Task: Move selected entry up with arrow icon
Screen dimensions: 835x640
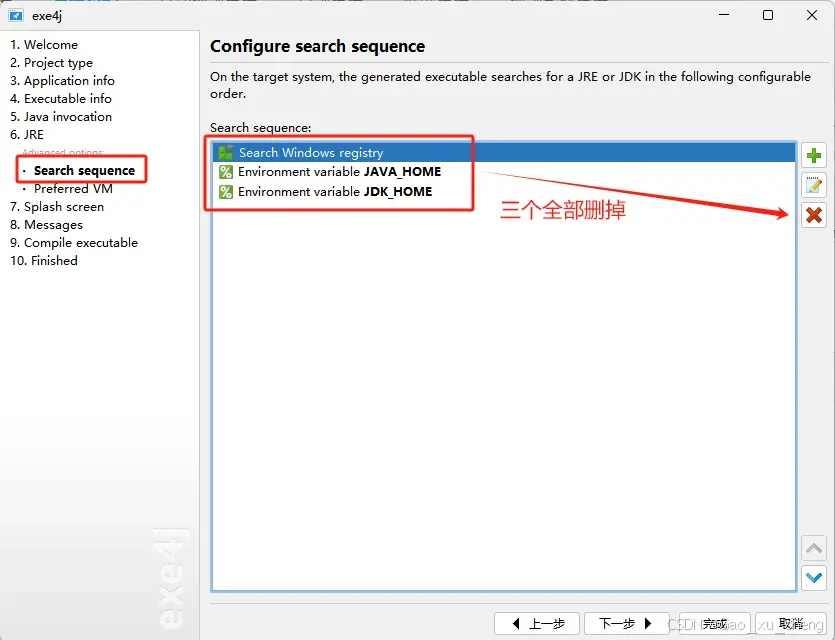Action: (x=814, y=548)
